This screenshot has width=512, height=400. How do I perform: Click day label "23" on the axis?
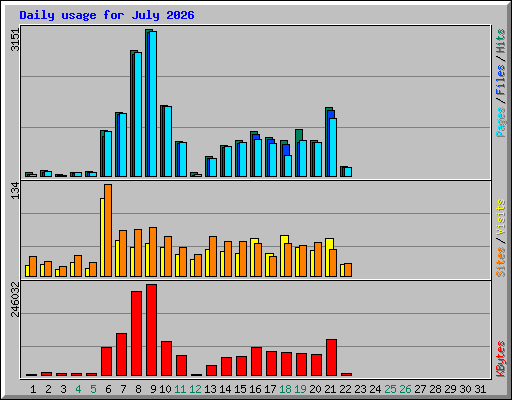pyautogui.click(x=360, y=389)
